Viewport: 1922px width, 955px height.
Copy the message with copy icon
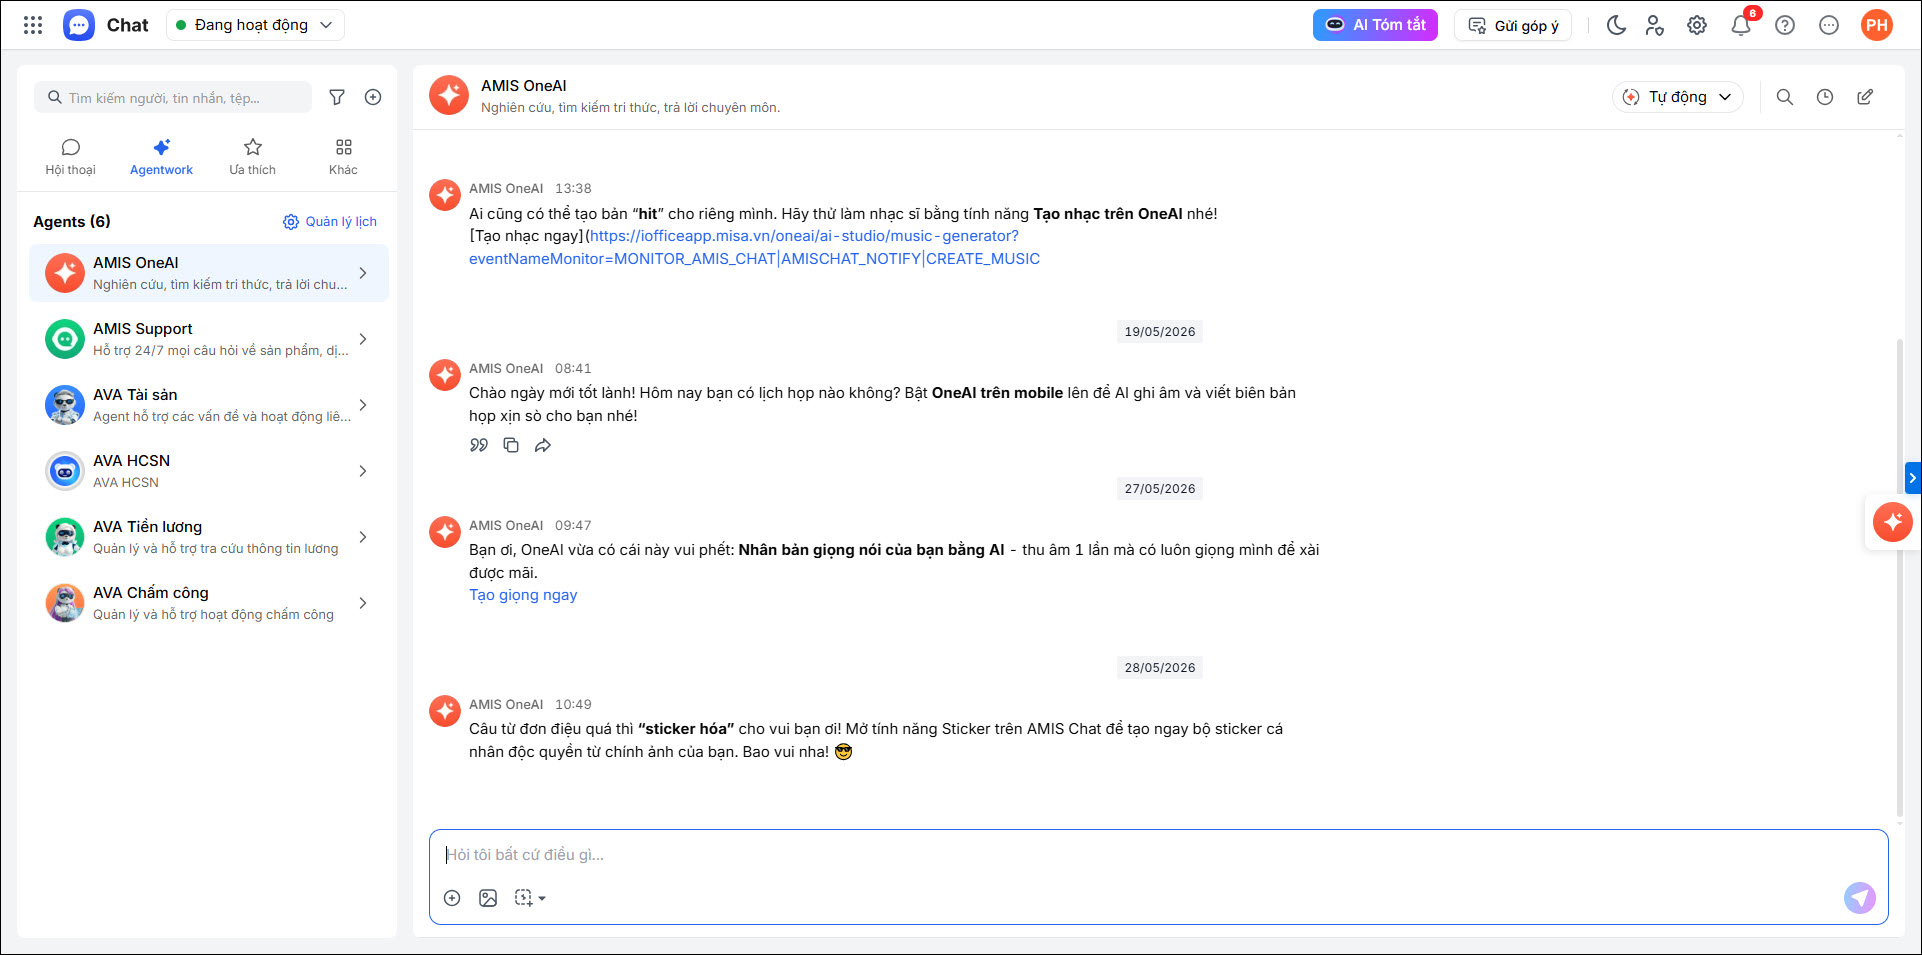point(511,445)
